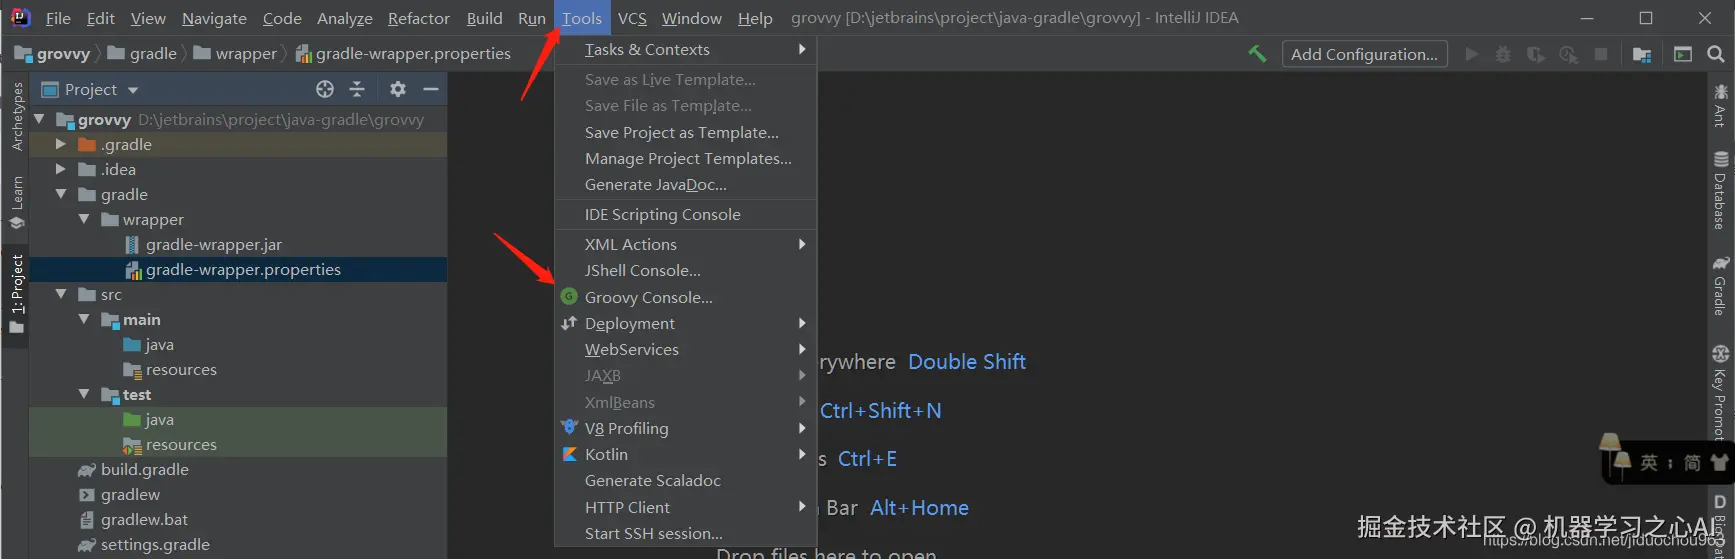Screen dimensions: 1735x559
Task: Collapse the test folder arrow
Action: 84,394
